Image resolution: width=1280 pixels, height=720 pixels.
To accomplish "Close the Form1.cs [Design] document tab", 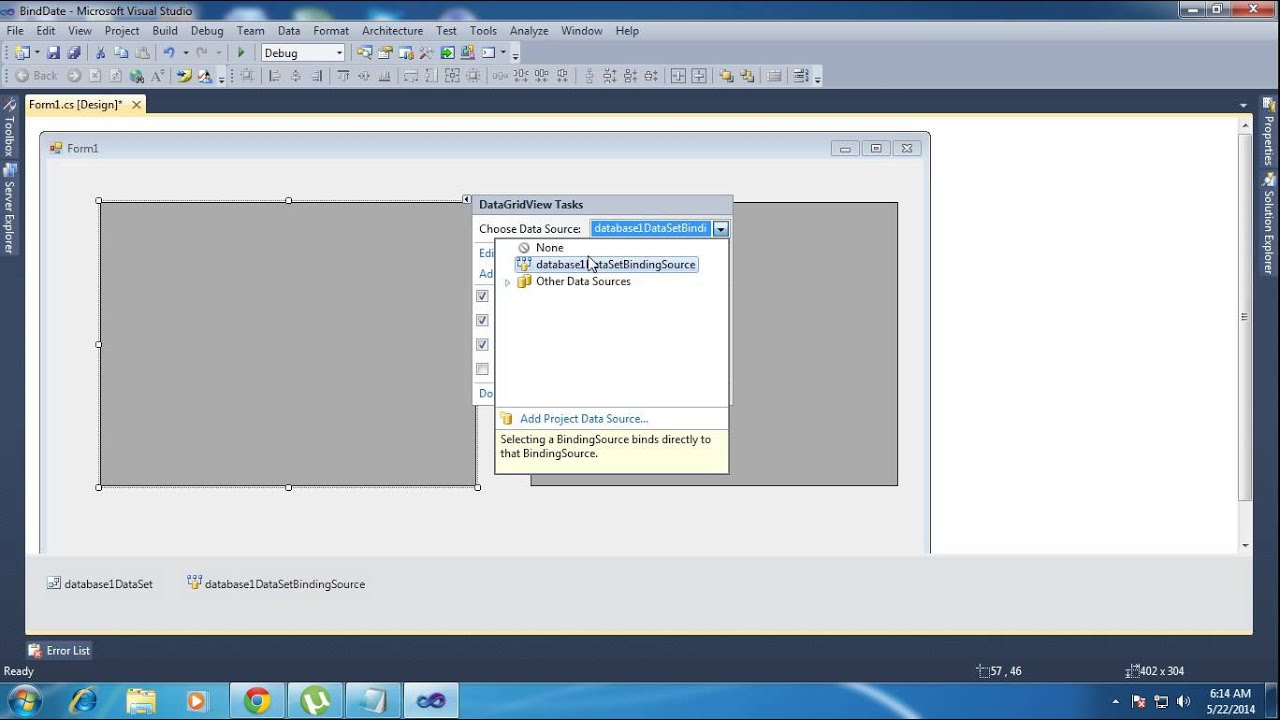I will [x=136, y=104].
